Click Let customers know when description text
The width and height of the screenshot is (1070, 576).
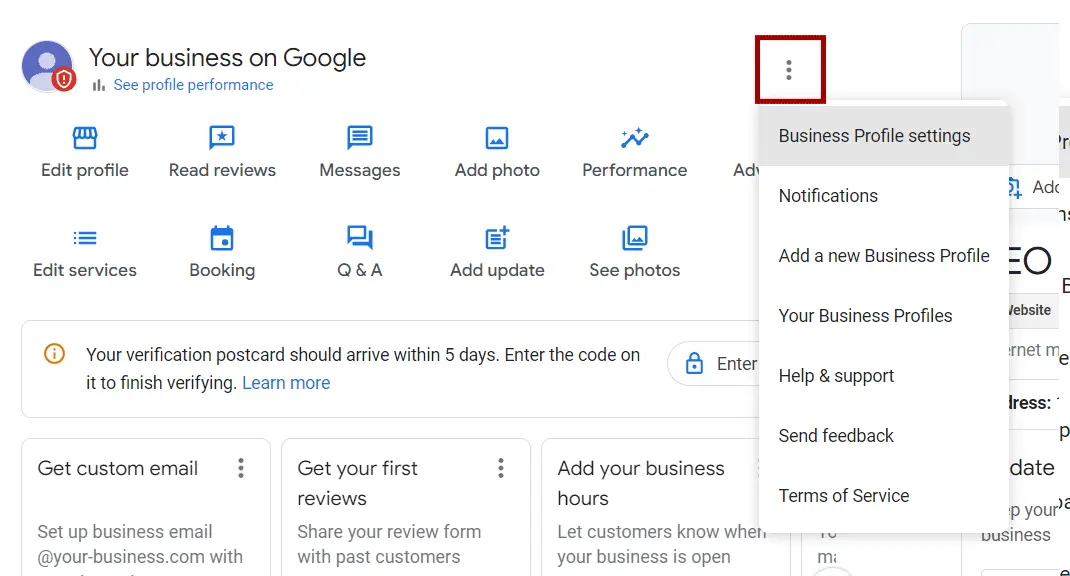coord(661,544)
